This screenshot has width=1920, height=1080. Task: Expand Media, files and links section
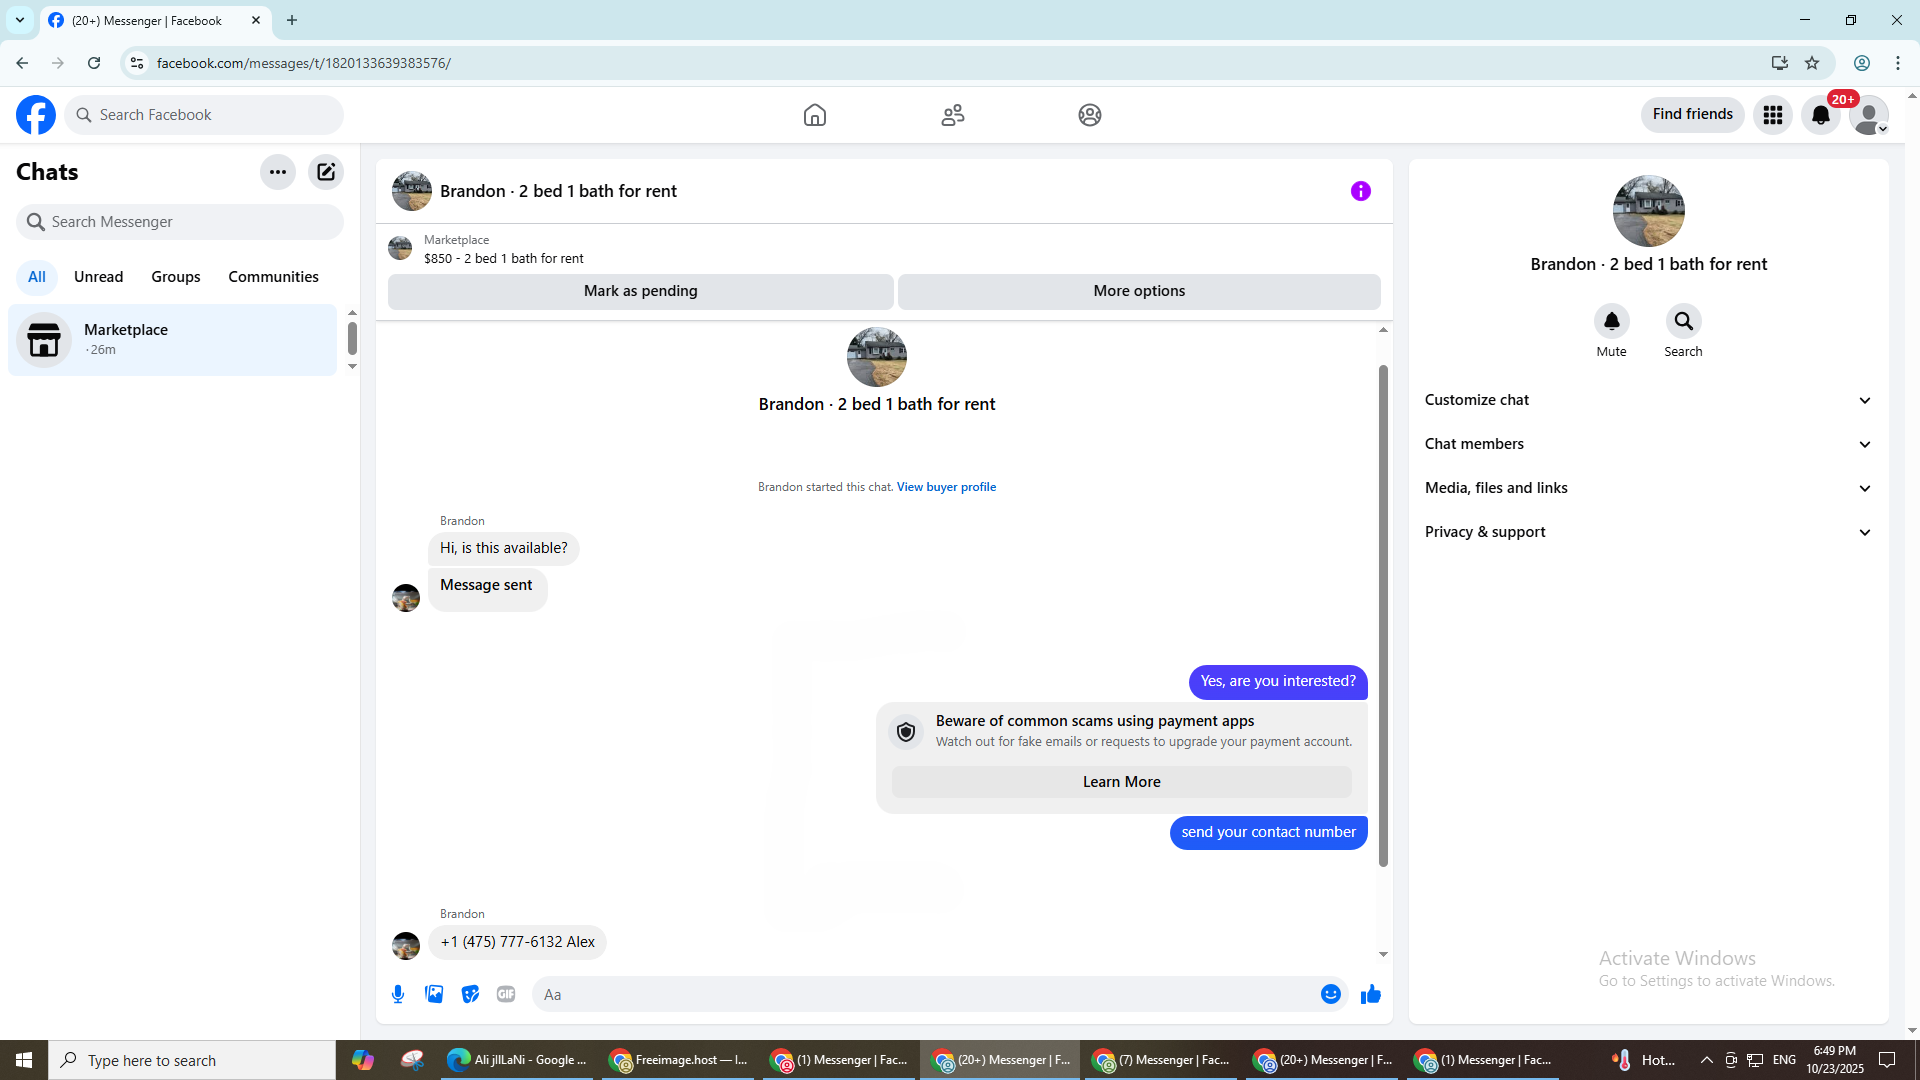point(1647,488)
